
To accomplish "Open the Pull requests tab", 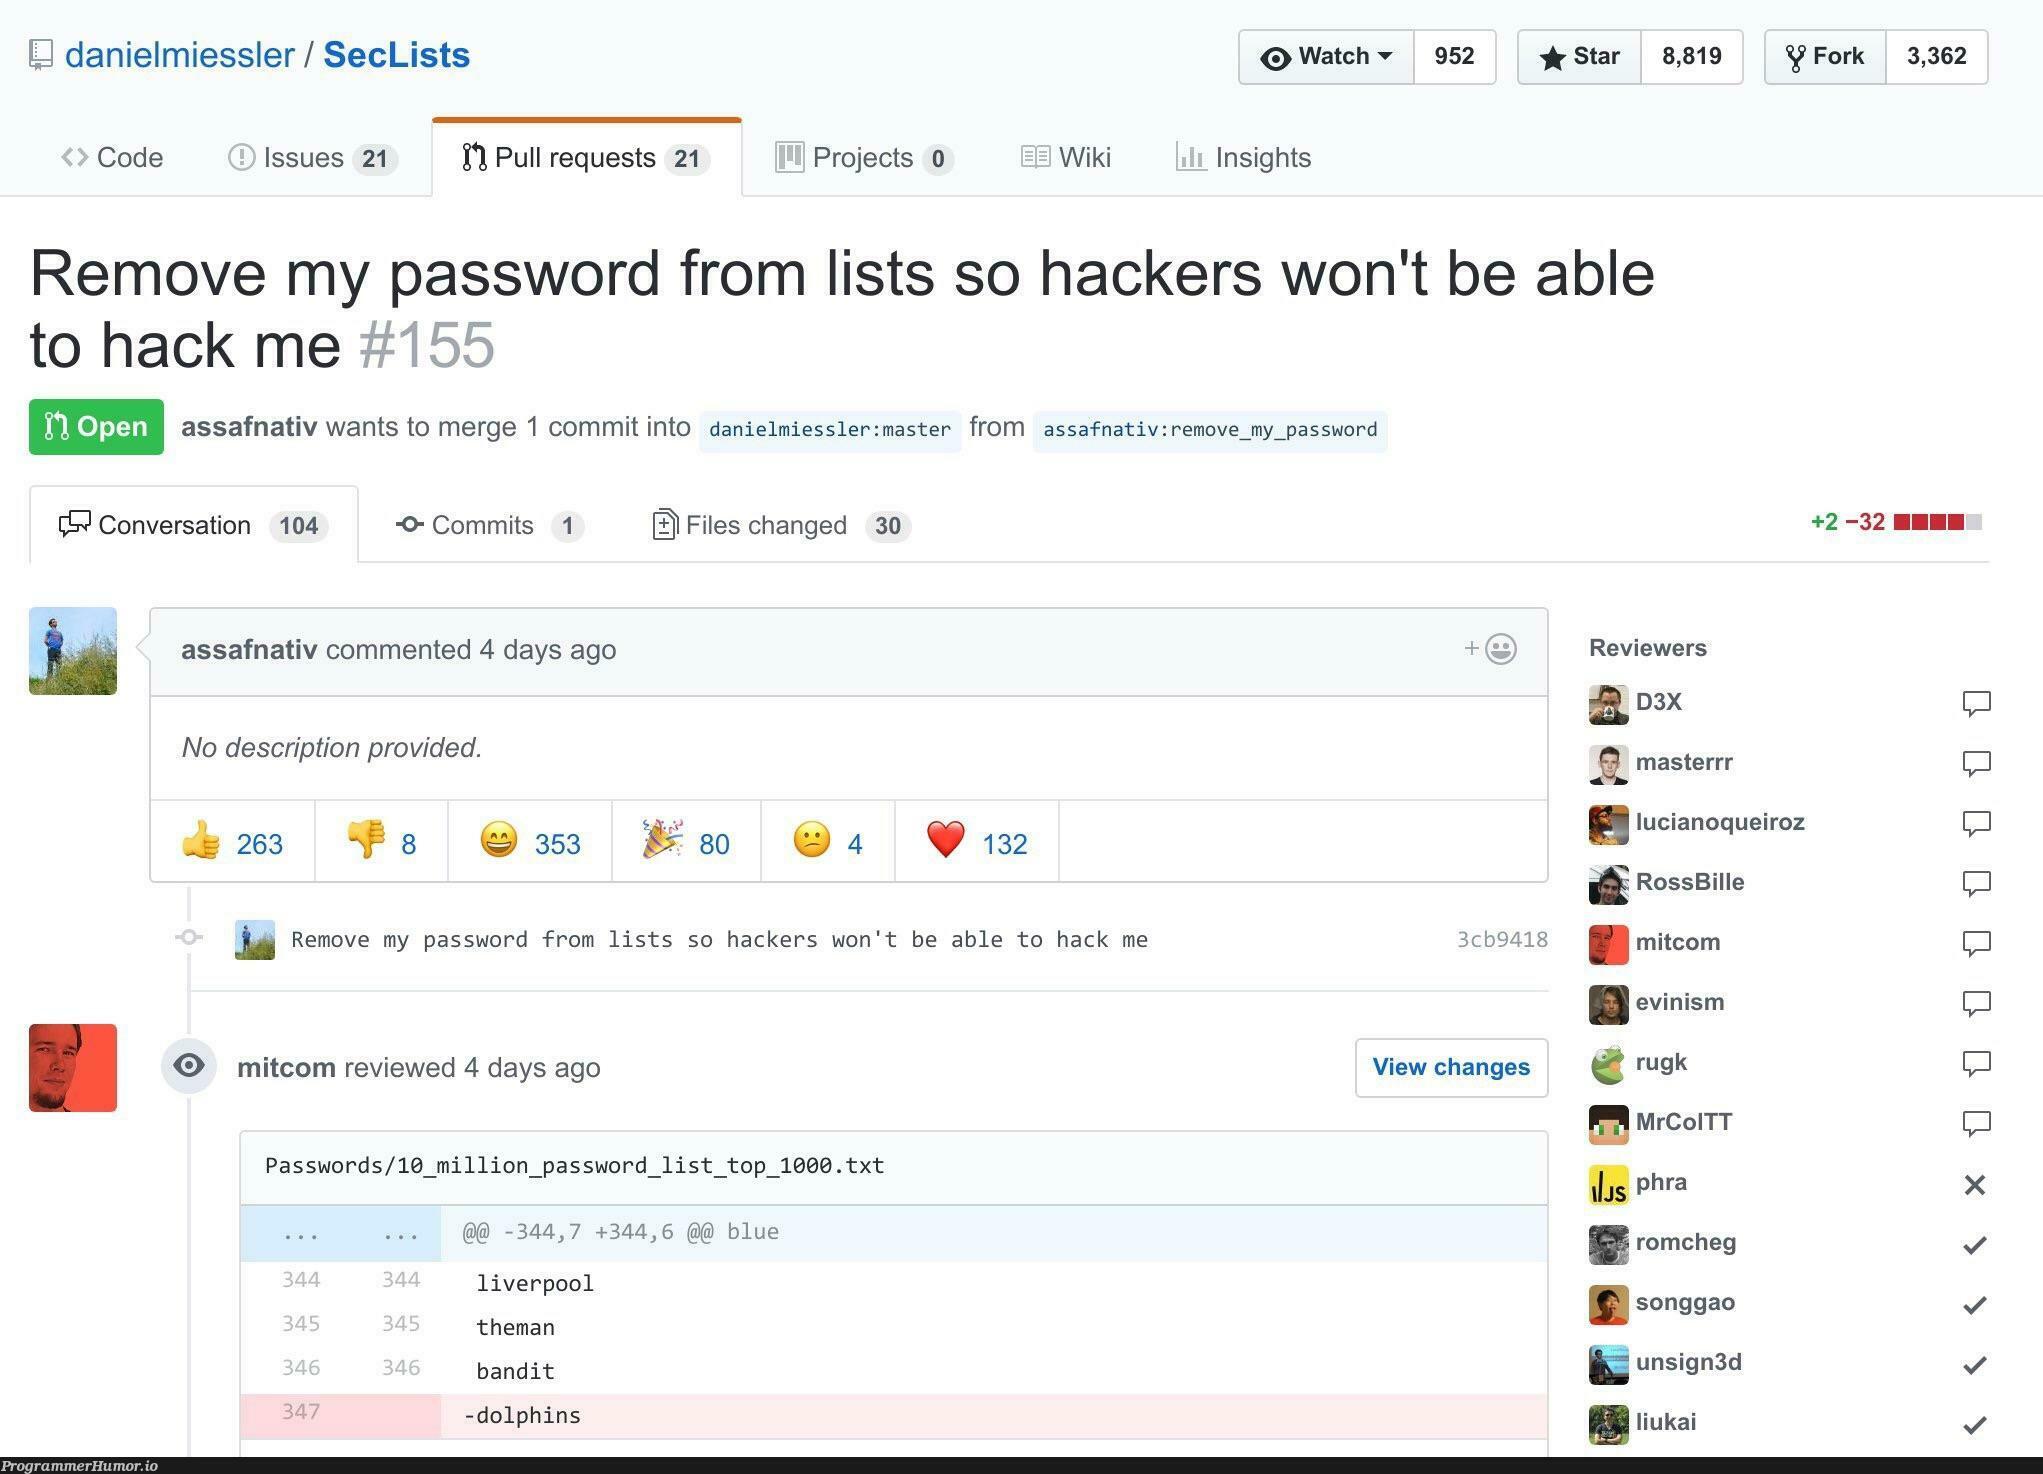I will coord(587,154).
